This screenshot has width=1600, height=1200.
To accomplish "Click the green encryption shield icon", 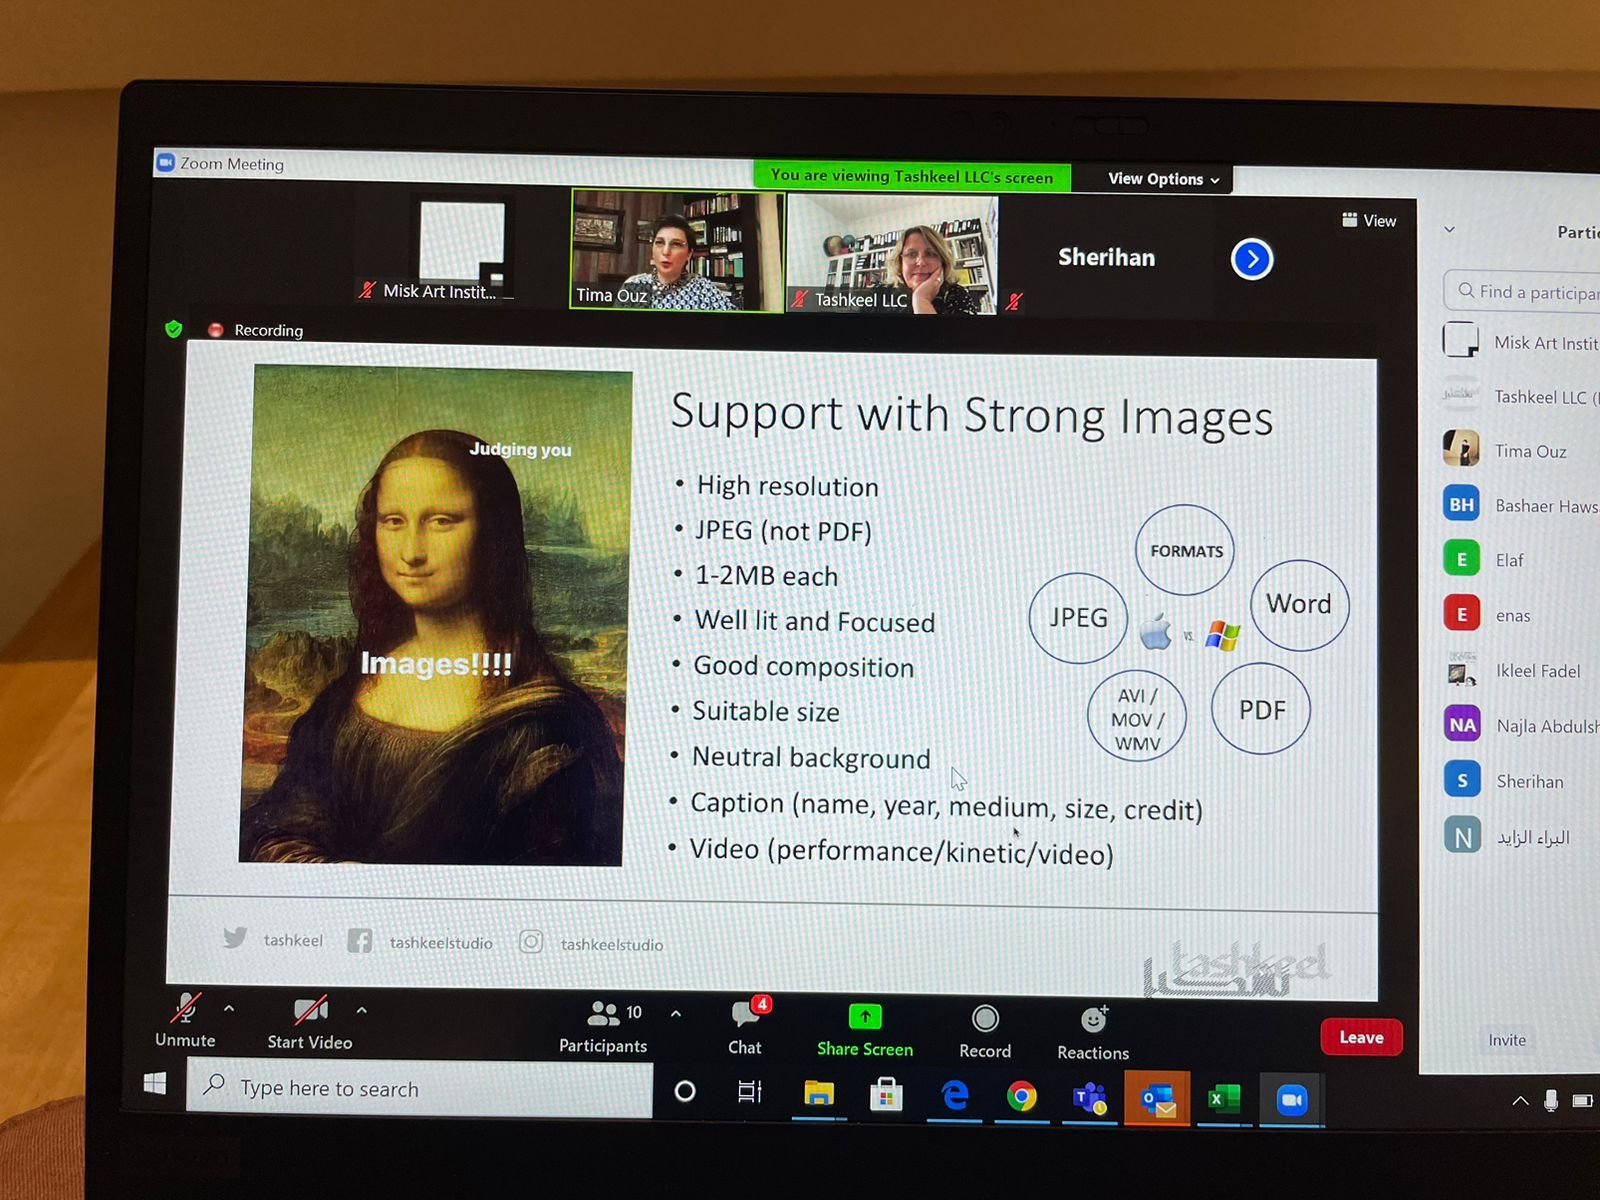I will click(174, 328).
